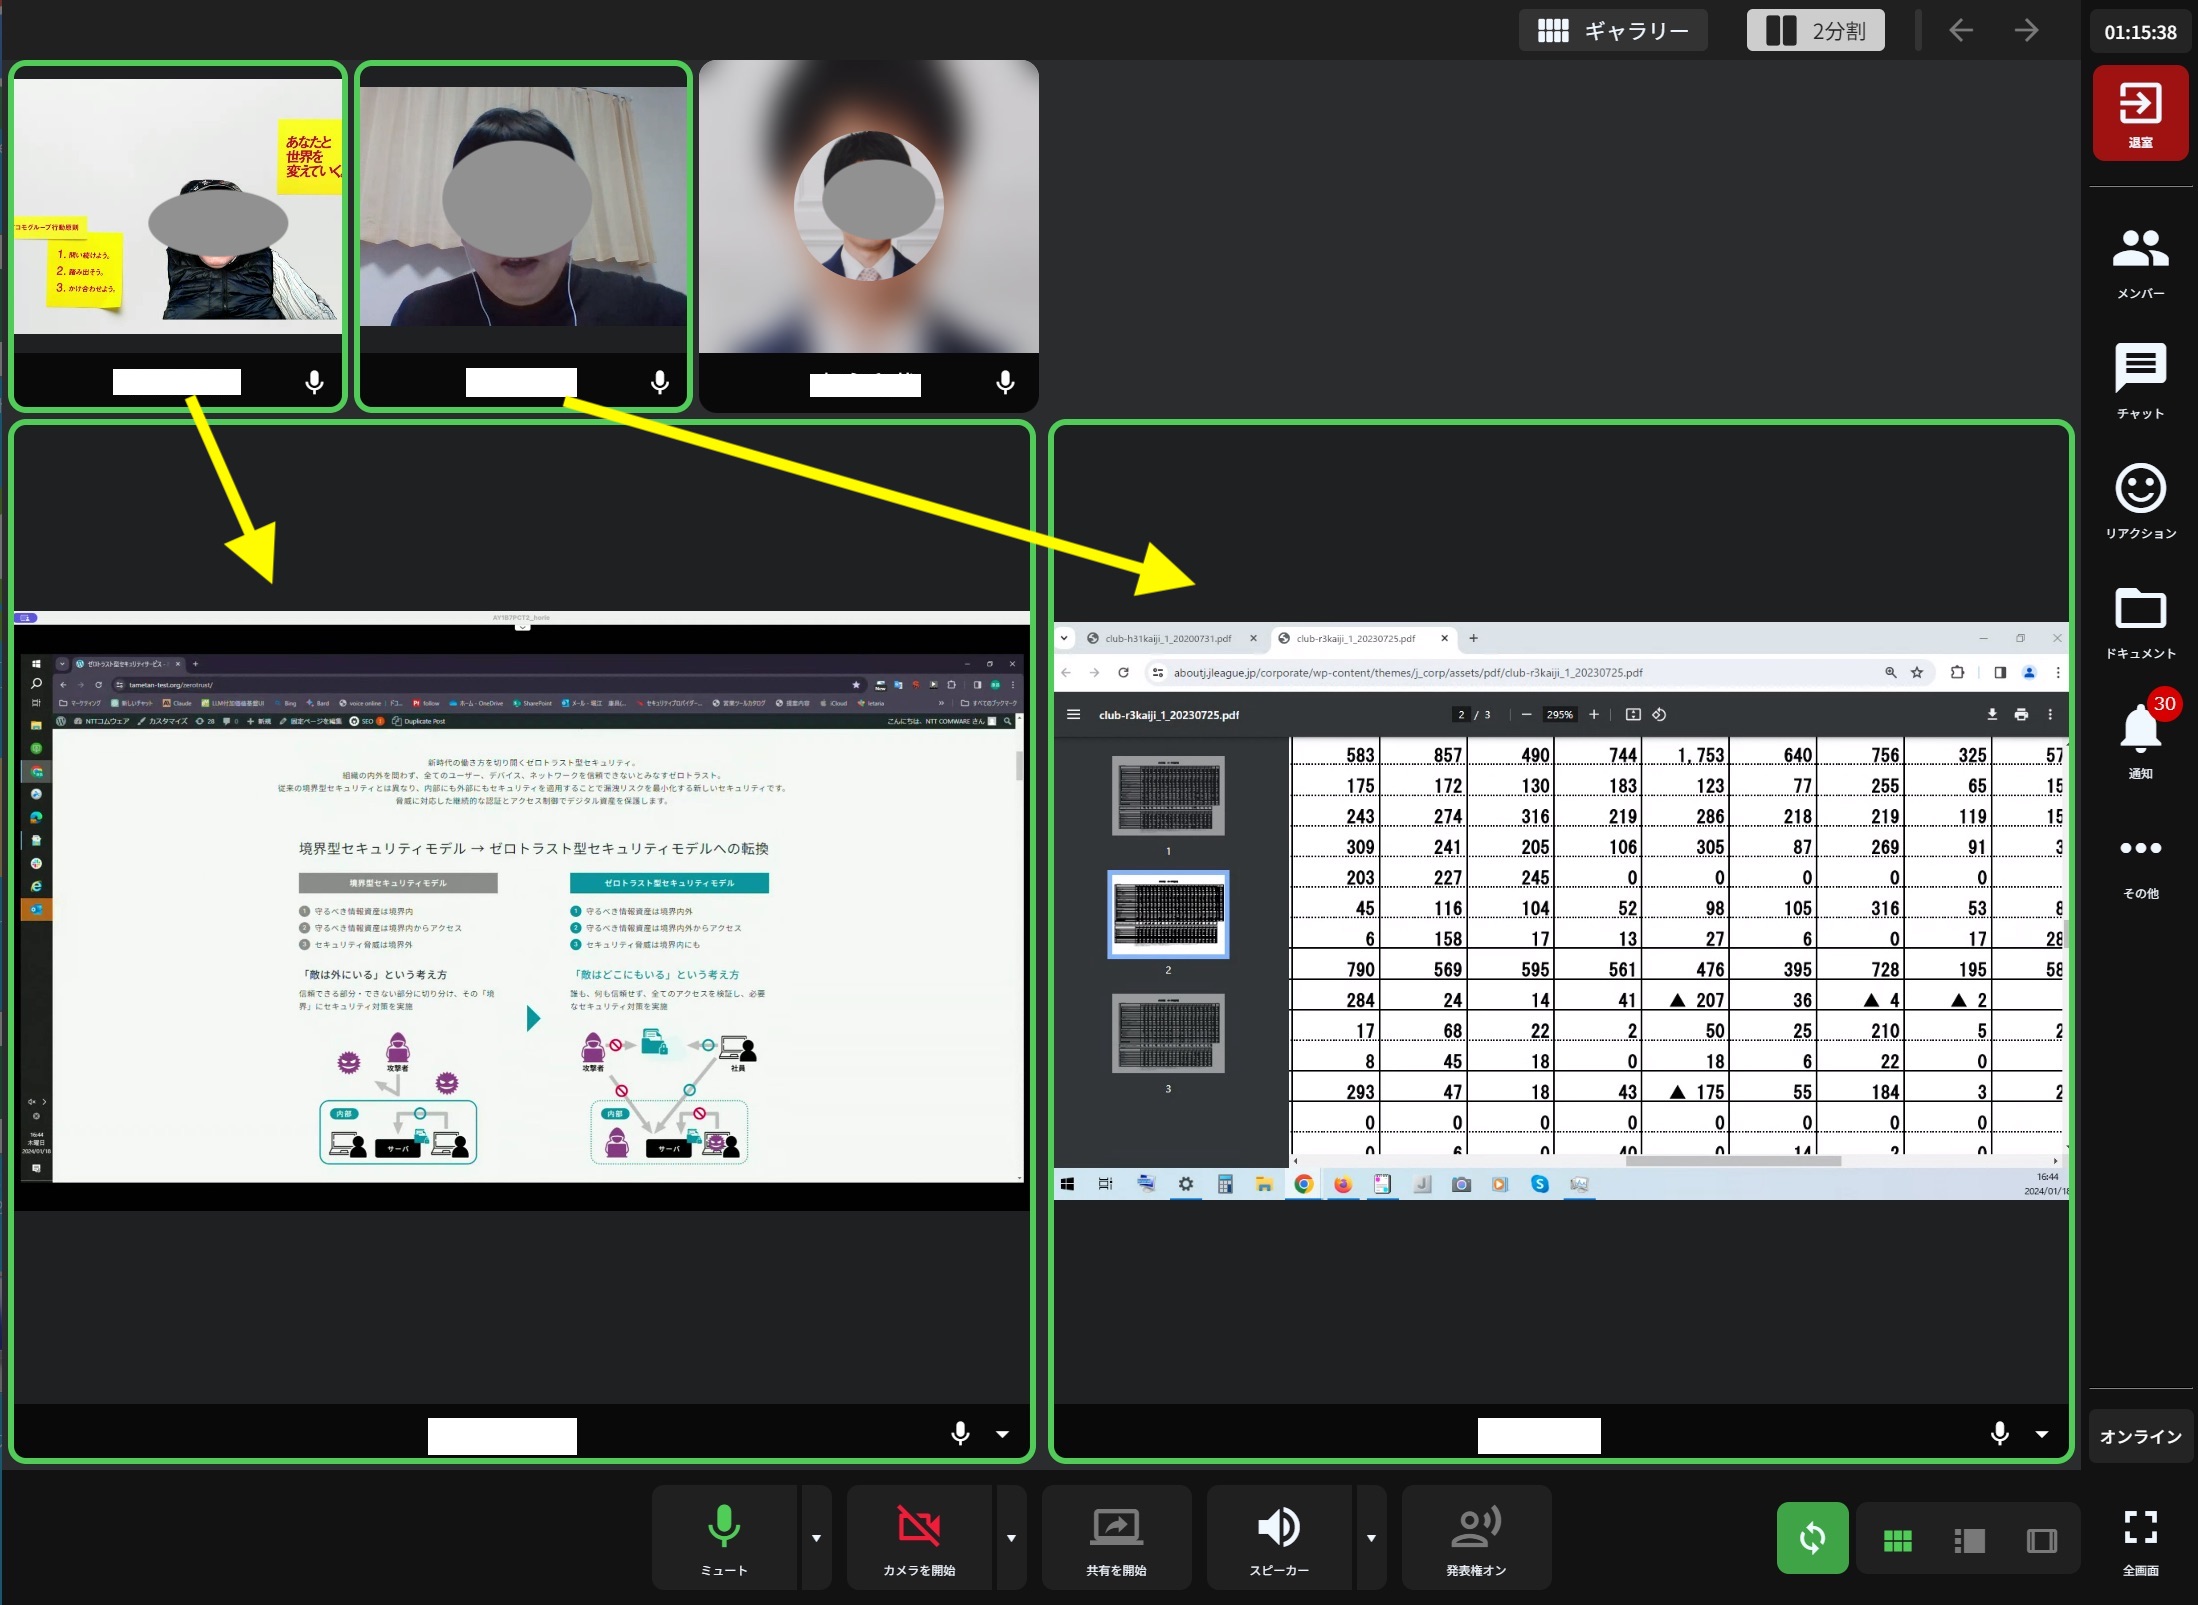2198x1605 pixels.
Task: Select the sidebar list layout icon
Action: 1969,1541
